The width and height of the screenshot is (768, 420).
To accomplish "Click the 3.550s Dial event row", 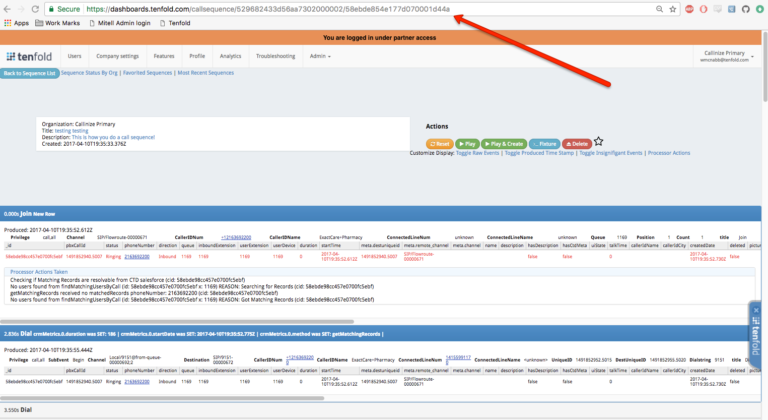I will [381, 410].
